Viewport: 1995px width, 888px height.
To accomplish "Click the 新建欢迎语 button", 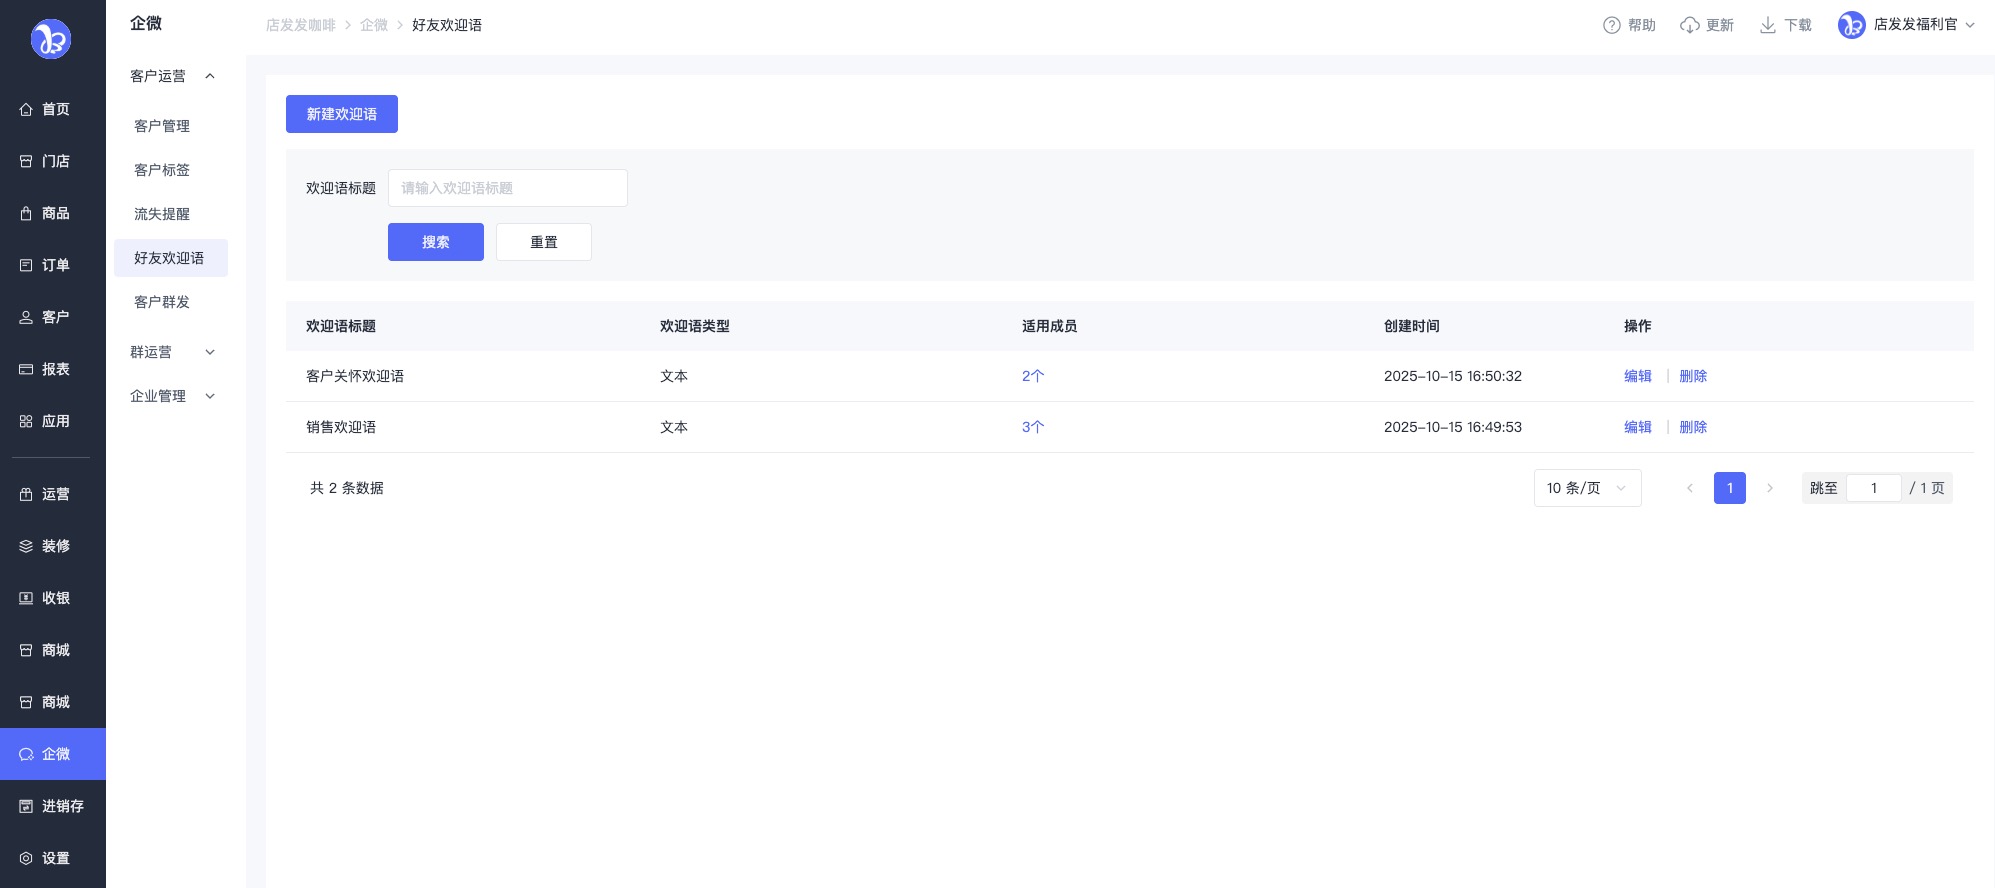I will pos(342,114).
